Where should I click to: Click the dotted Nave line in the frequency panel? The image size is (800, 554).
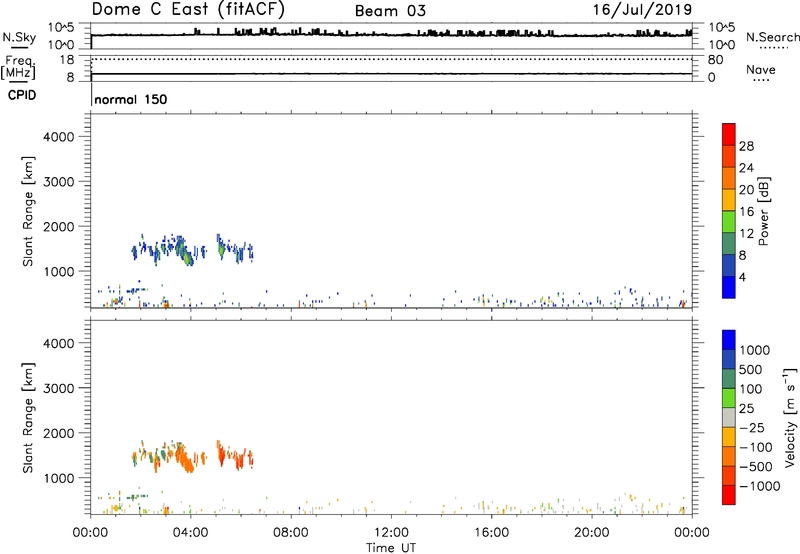pyautogui.click(x=391, y=59)
